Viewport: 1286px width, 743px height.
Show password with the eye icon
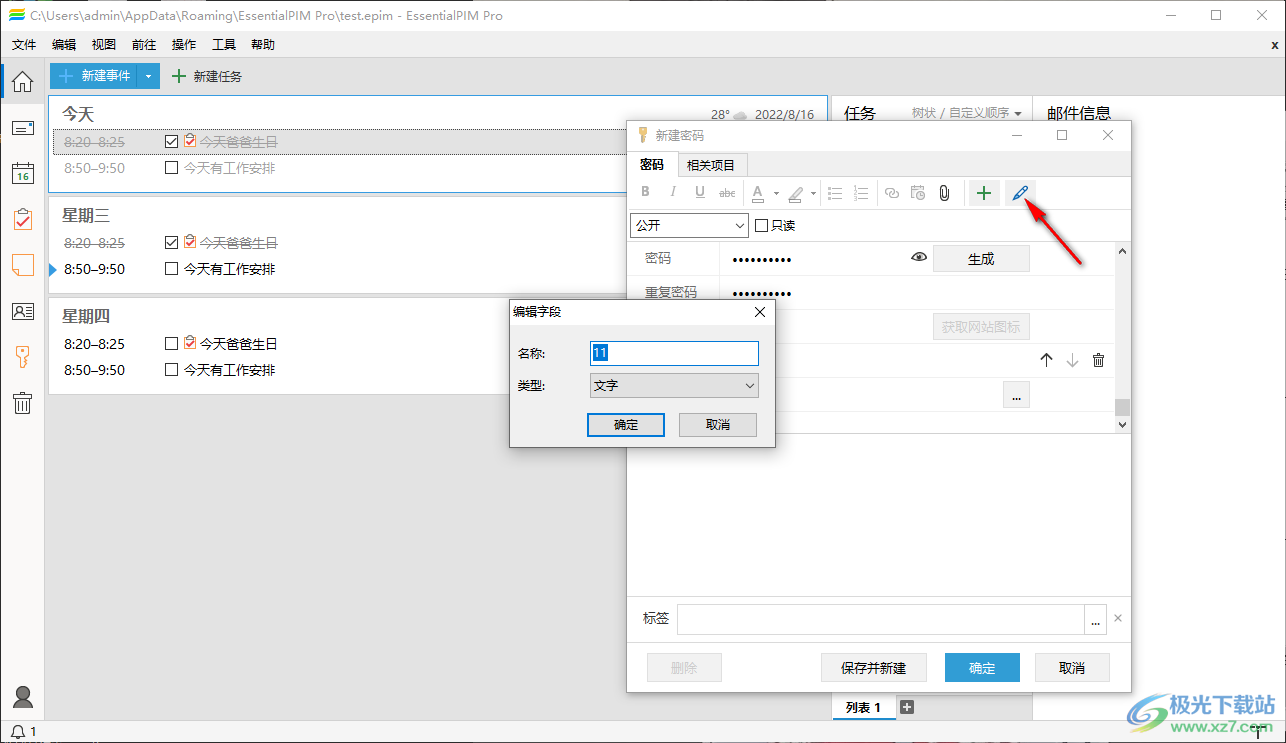(x=919, y=258)
